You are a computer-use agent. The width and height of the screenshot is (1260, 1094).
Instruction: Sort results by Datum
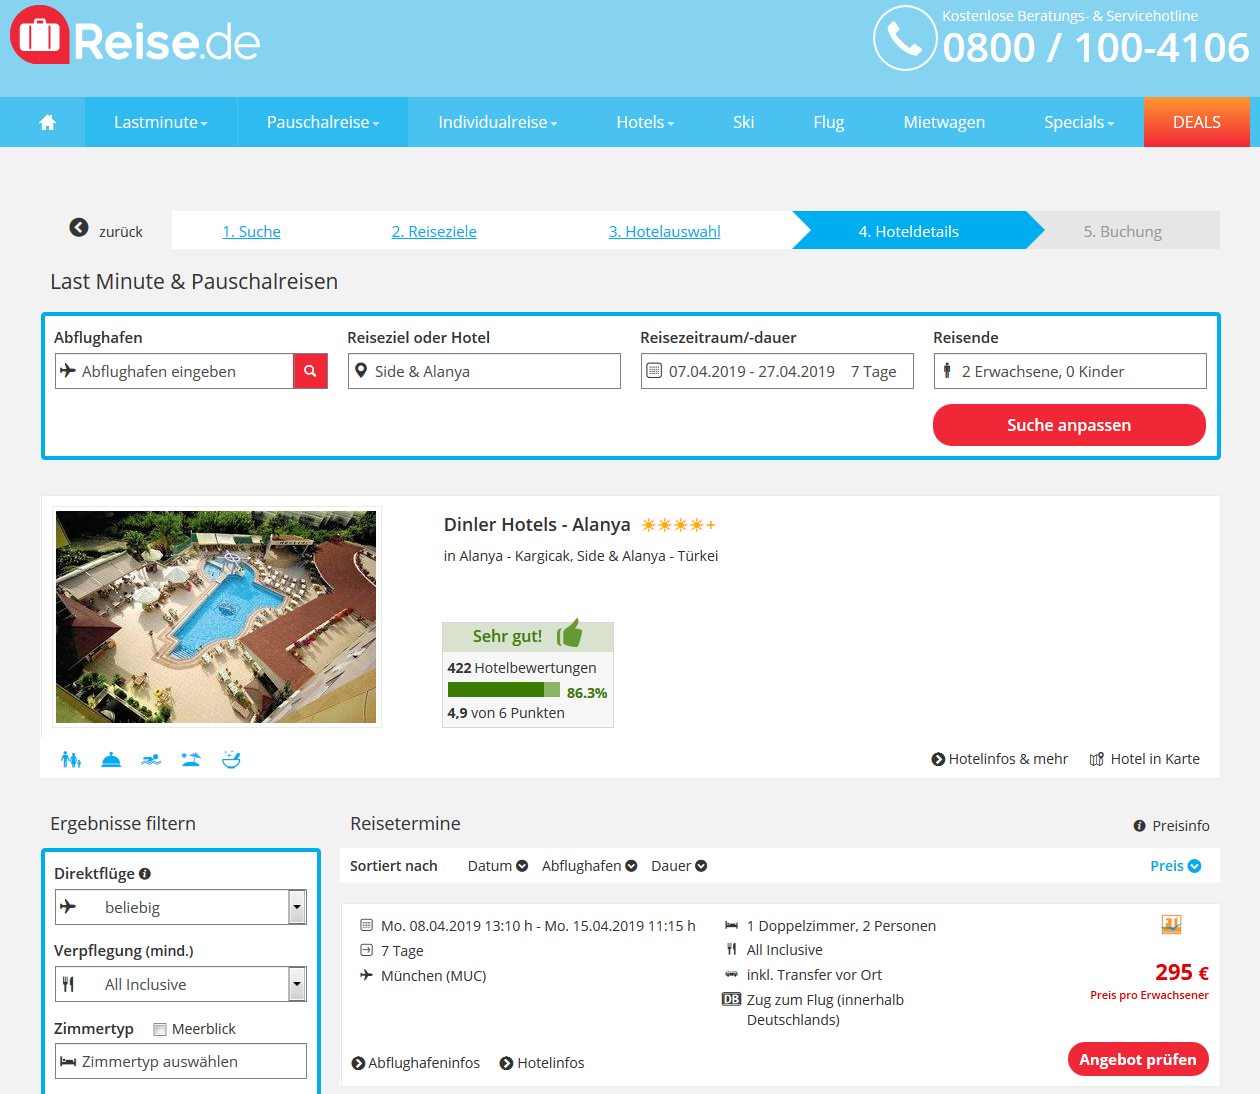(x=498, y=866)
